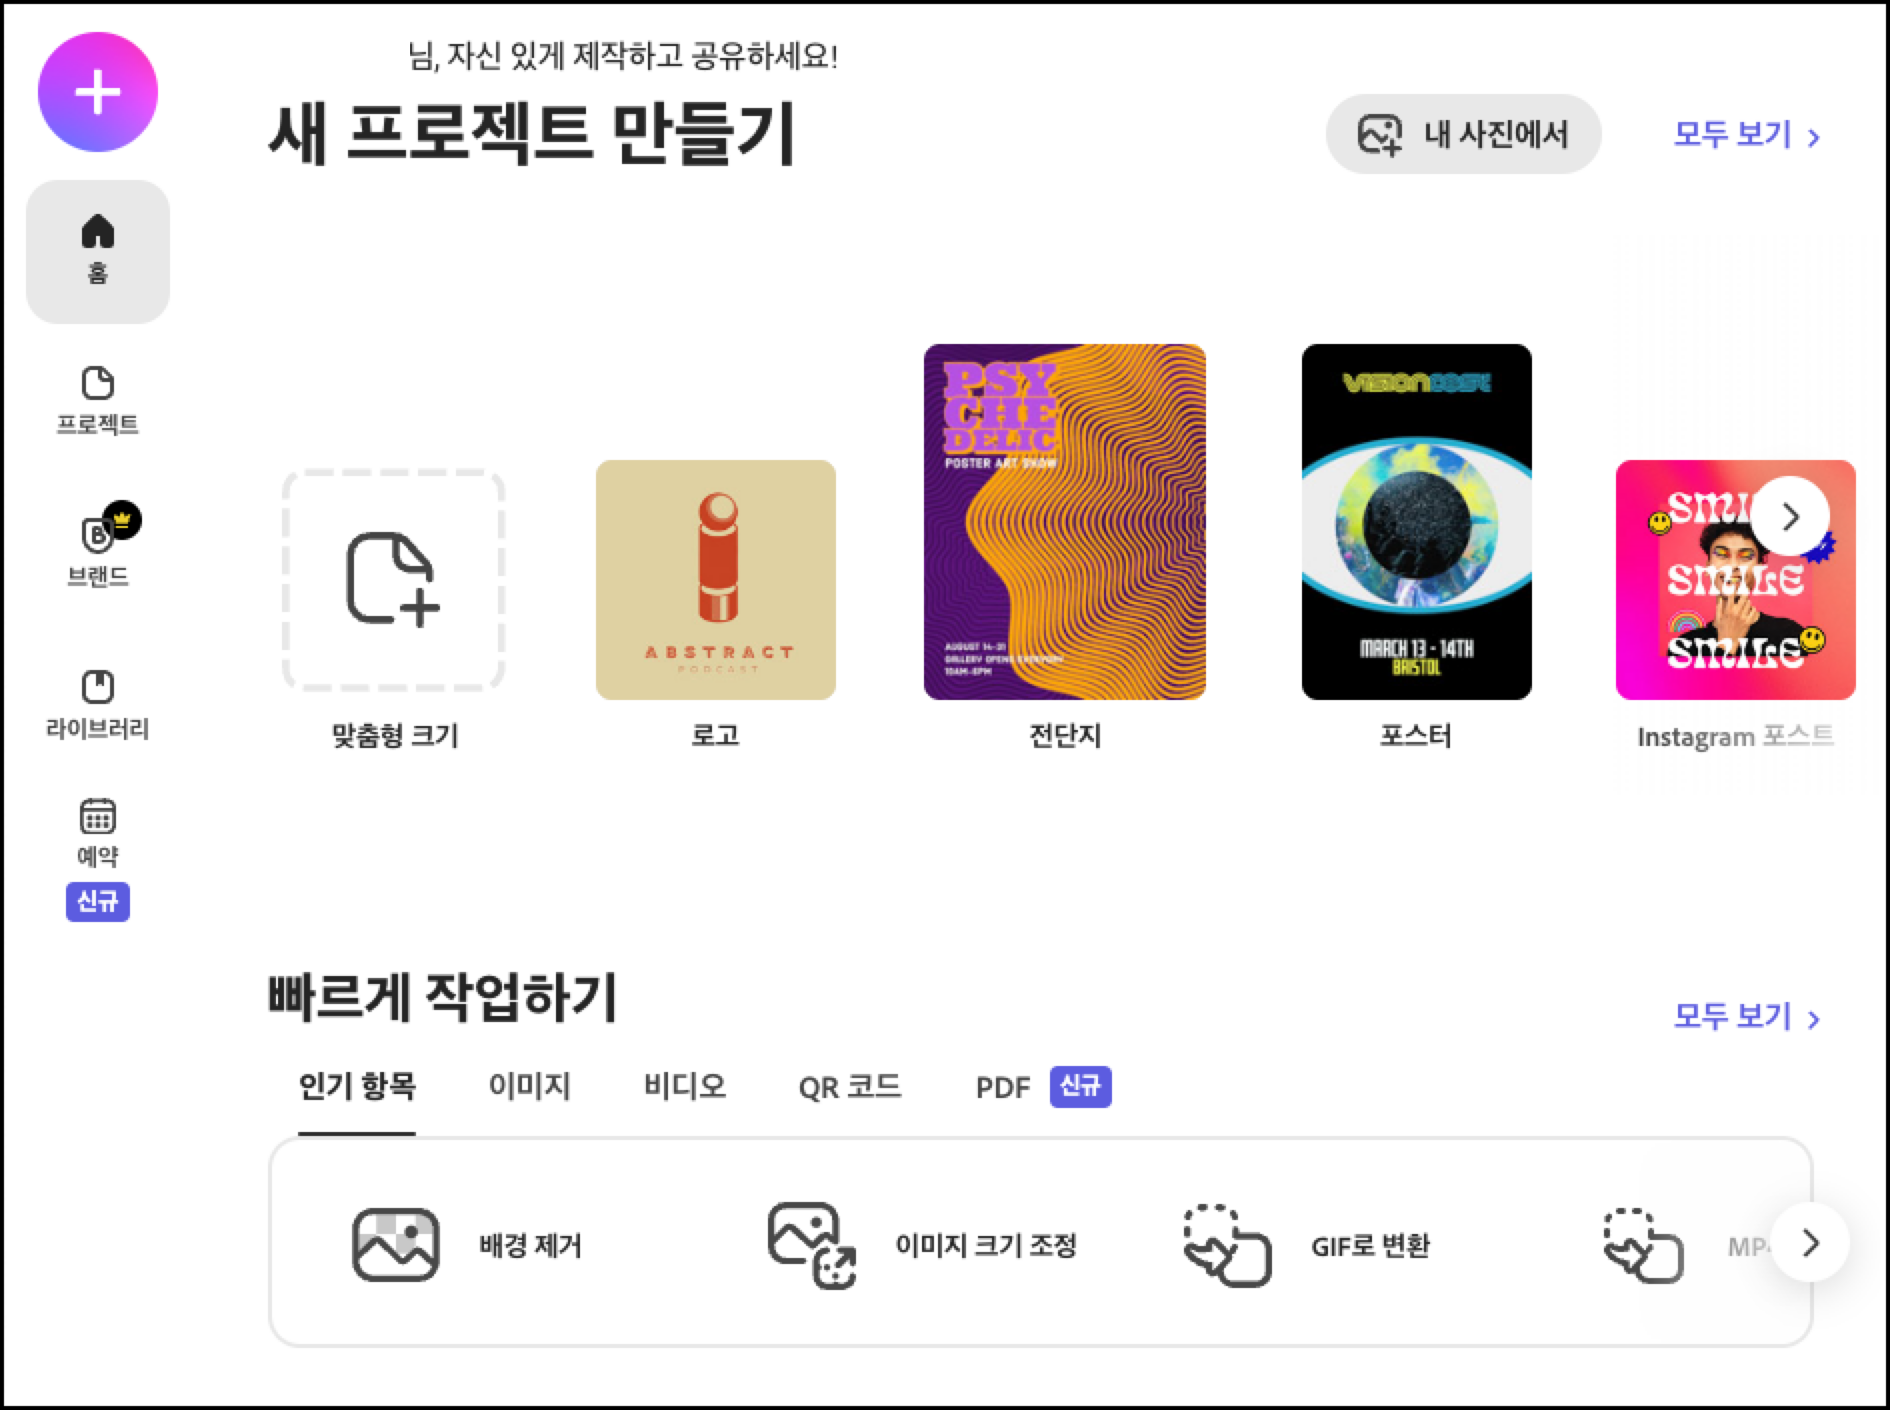
Task: Click the purple plus create button
Action: 97,91
